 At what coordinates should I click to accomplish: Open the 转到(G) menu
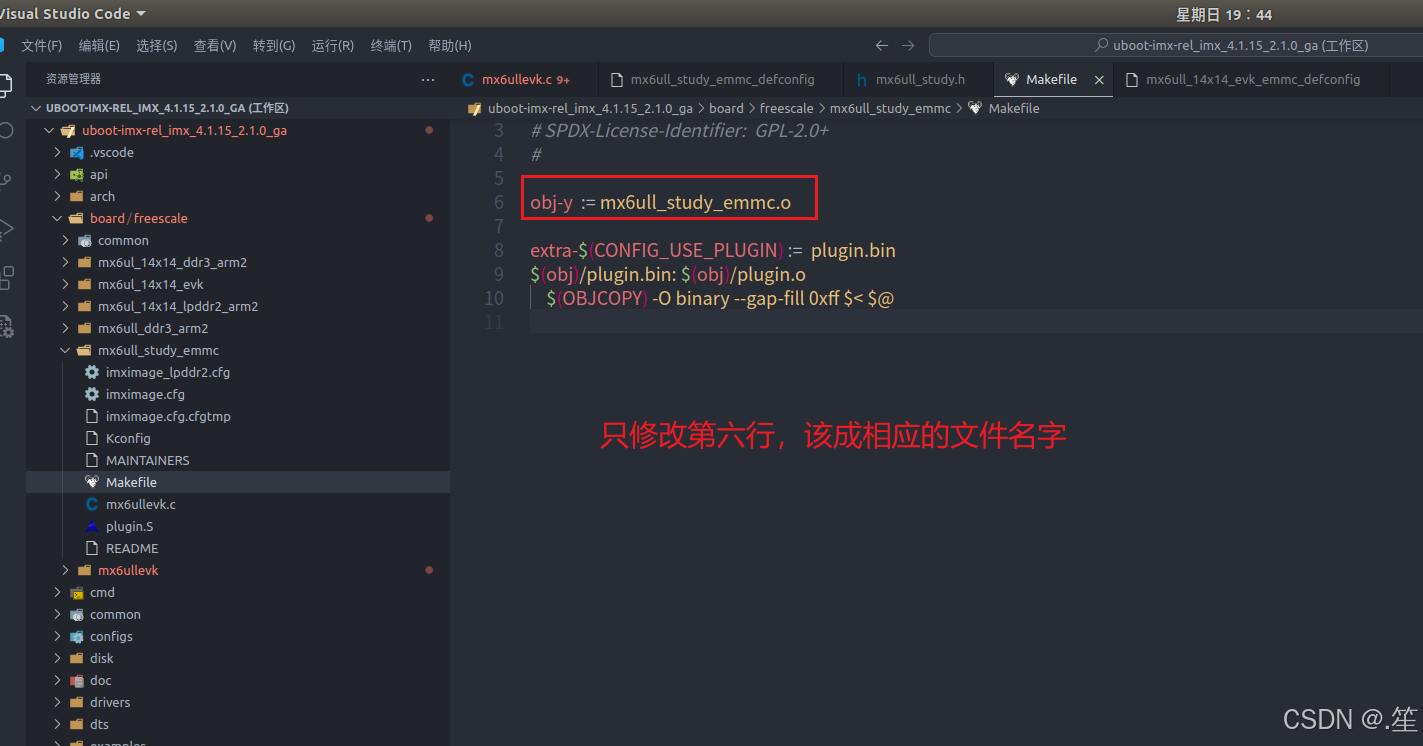[x=273, y=45]
